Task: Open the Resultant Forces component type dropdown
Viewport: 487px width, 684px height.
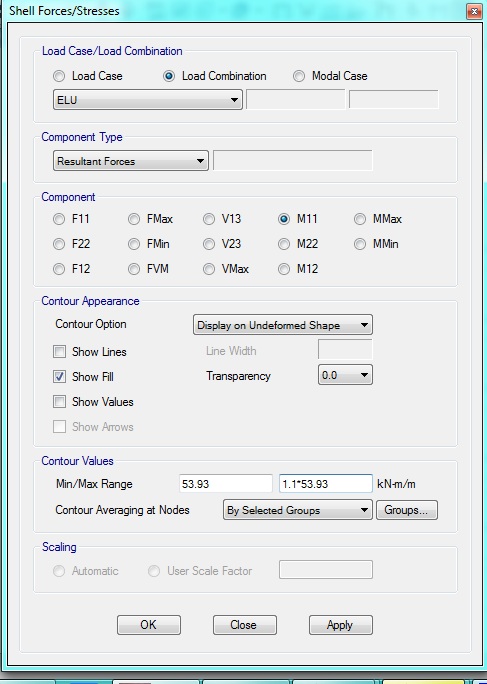Action: pos(130,161)
